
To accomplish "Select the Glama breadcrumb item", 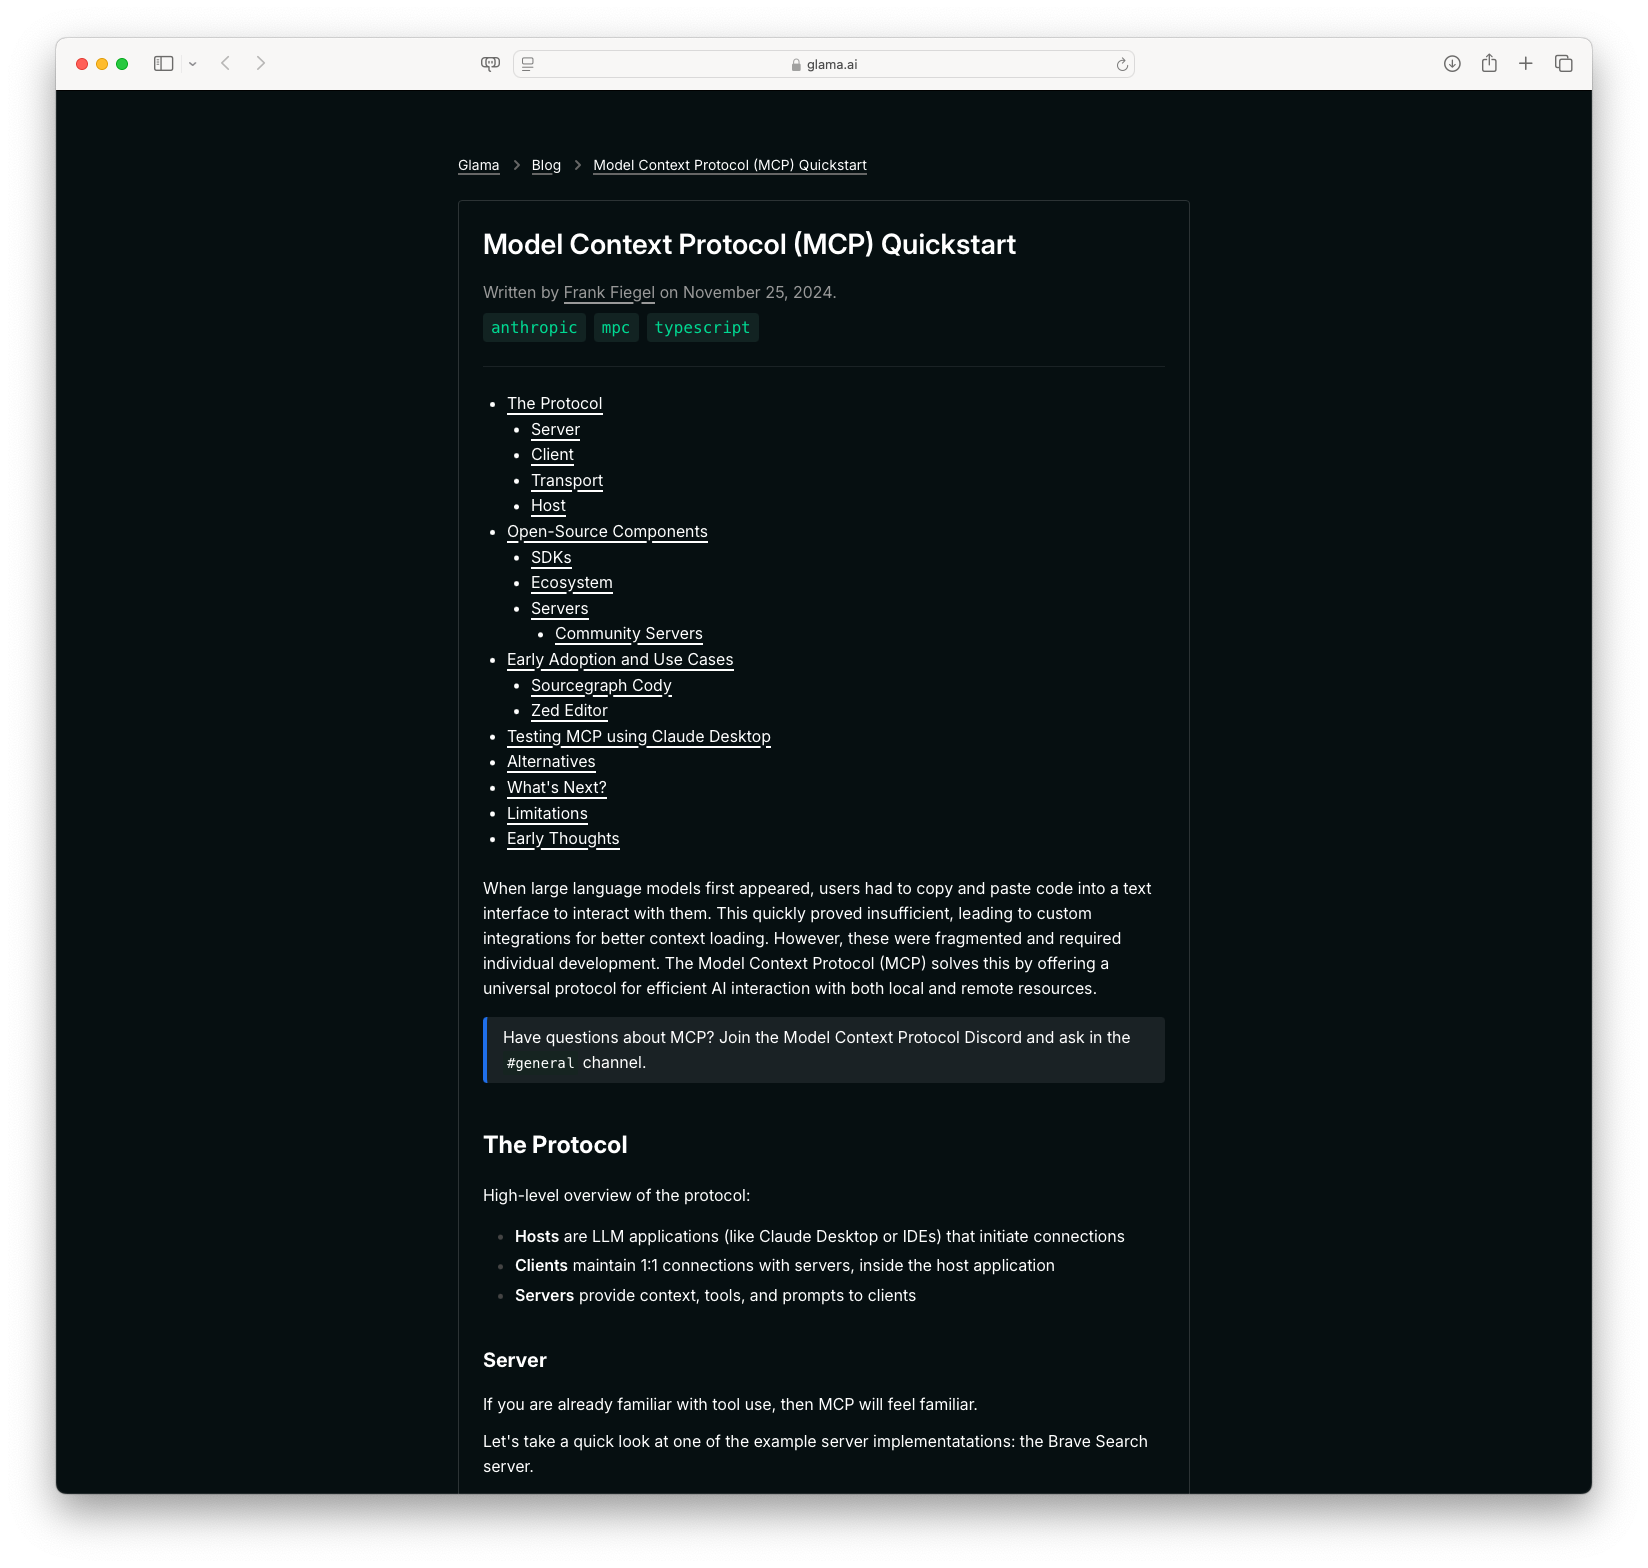I will [478, 165].
